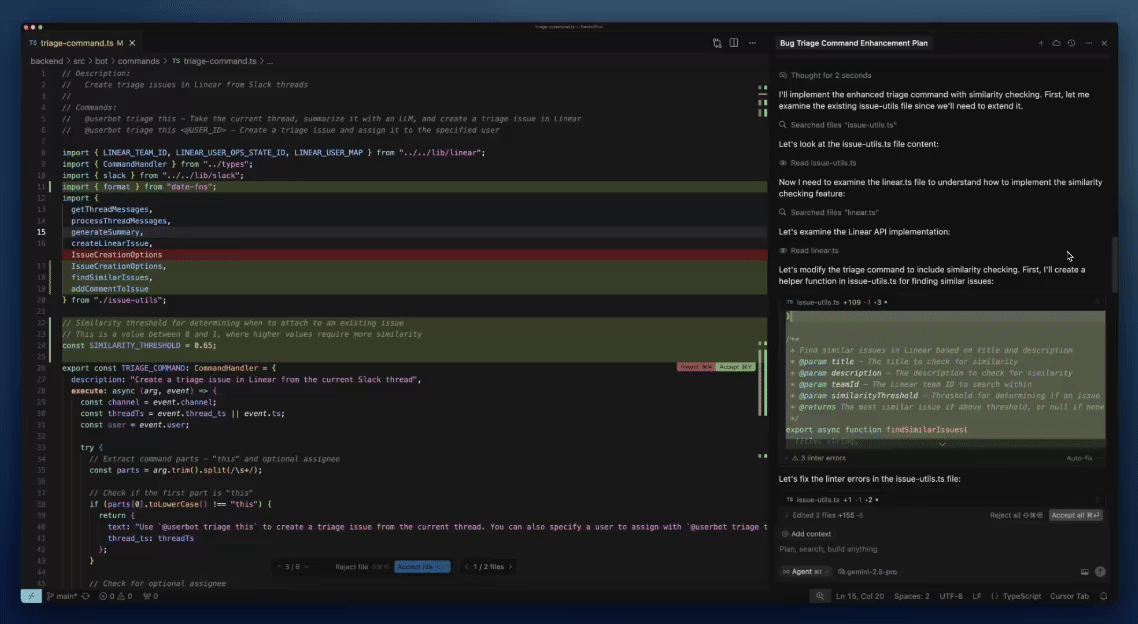Open the gemini-2.5-pro model selector
1138x624 pixels.
867,572
